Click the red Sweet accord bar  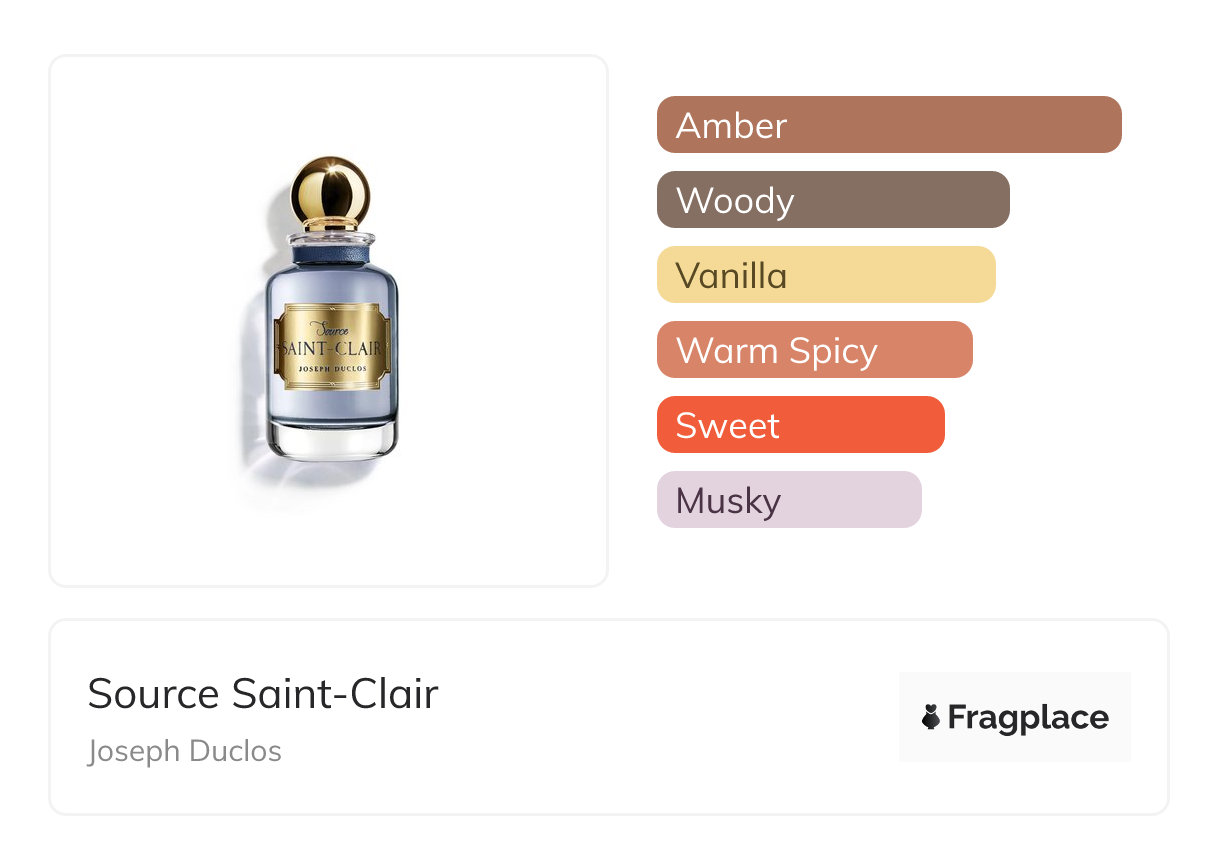click(x=800, y=425)
